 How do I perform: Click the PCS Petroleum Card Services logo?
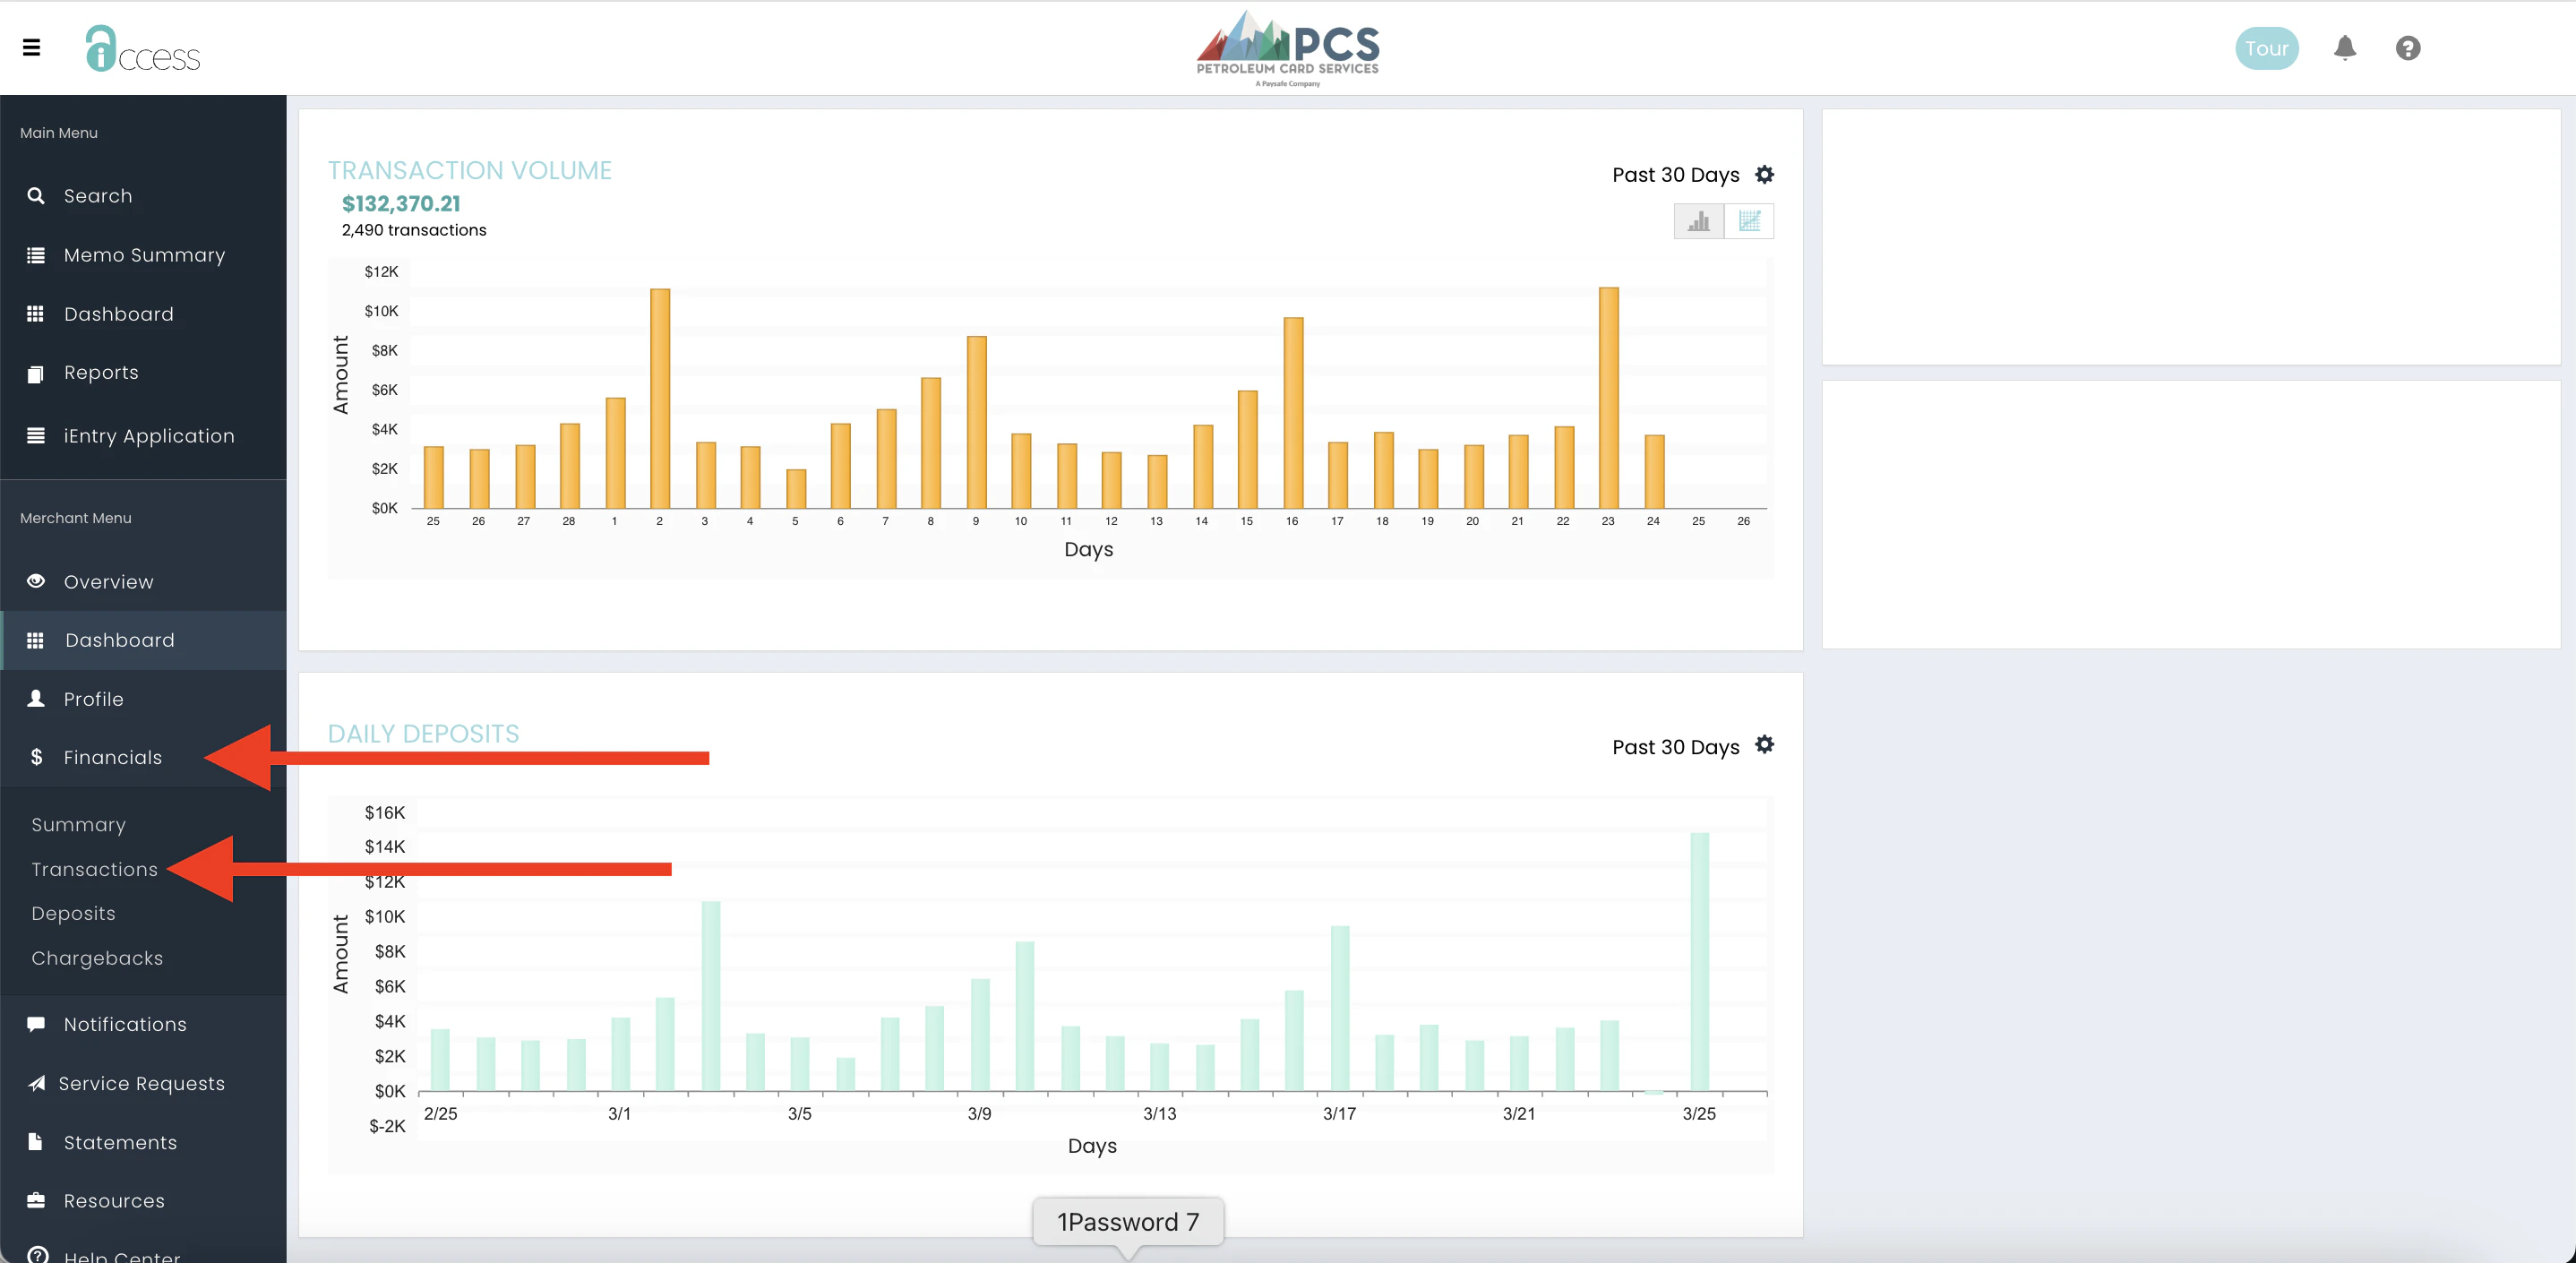[x=1288, y=48]
